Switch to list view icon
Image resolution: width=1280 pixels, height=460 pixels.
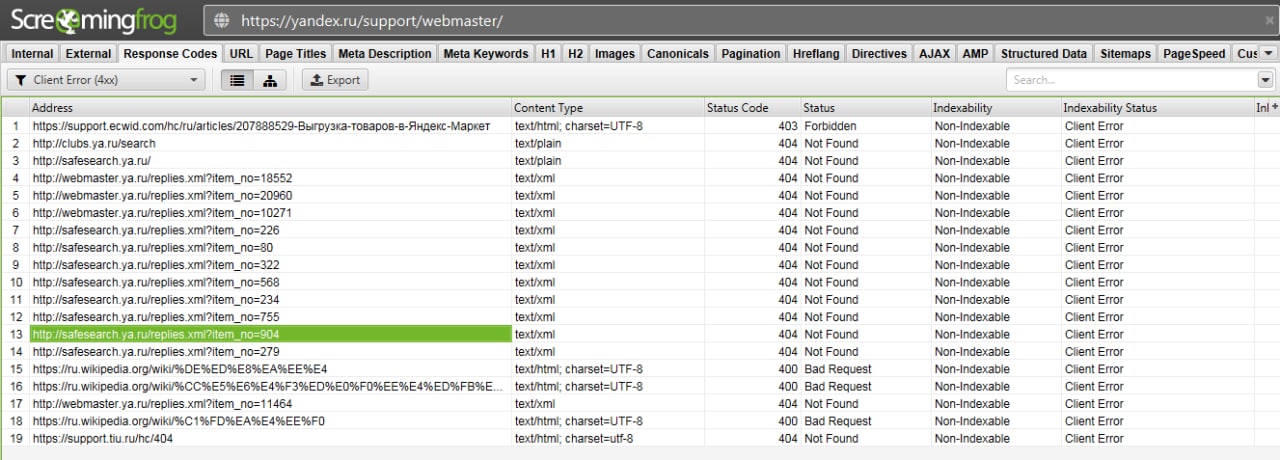(237, 80)
